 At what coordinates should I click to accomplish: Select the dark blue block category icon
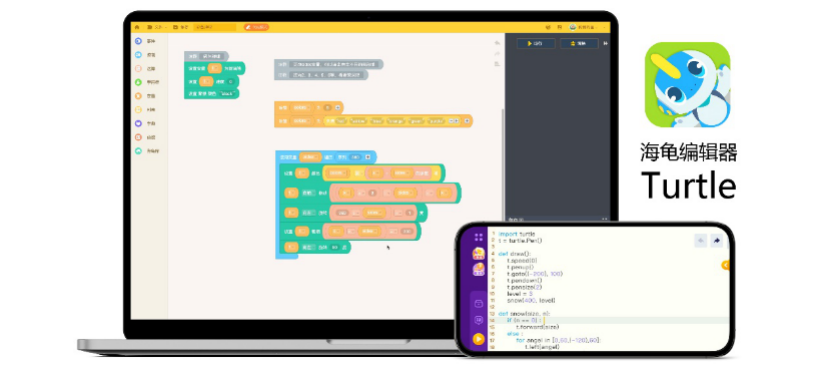click(138, 41)
